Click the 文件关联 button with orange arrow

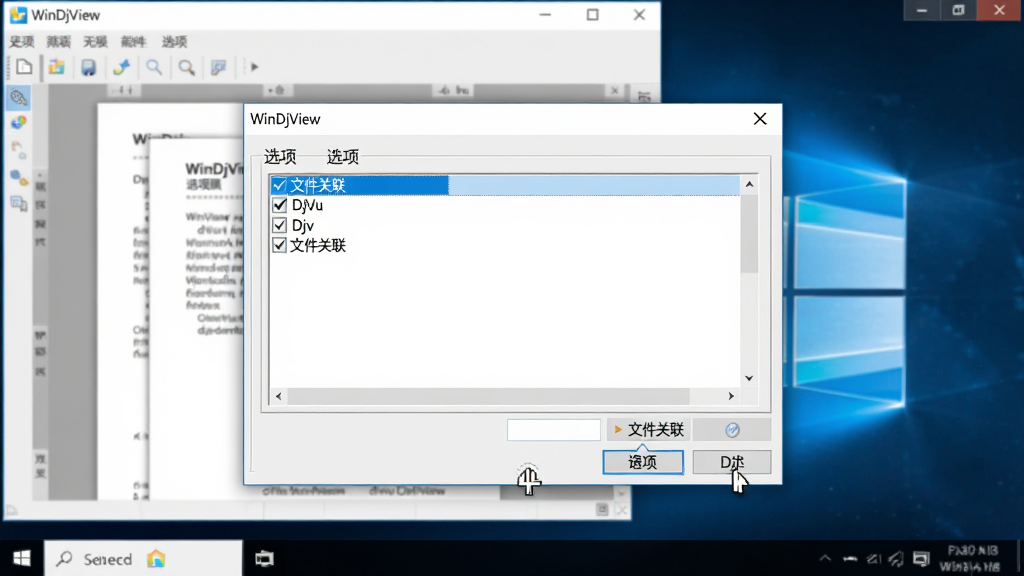pos(648,430)
